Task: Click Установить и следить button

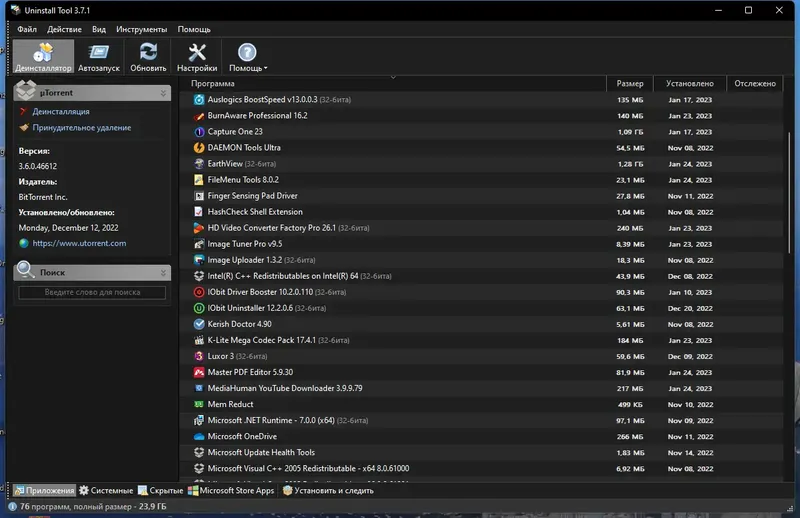Action: click(329, 490)
